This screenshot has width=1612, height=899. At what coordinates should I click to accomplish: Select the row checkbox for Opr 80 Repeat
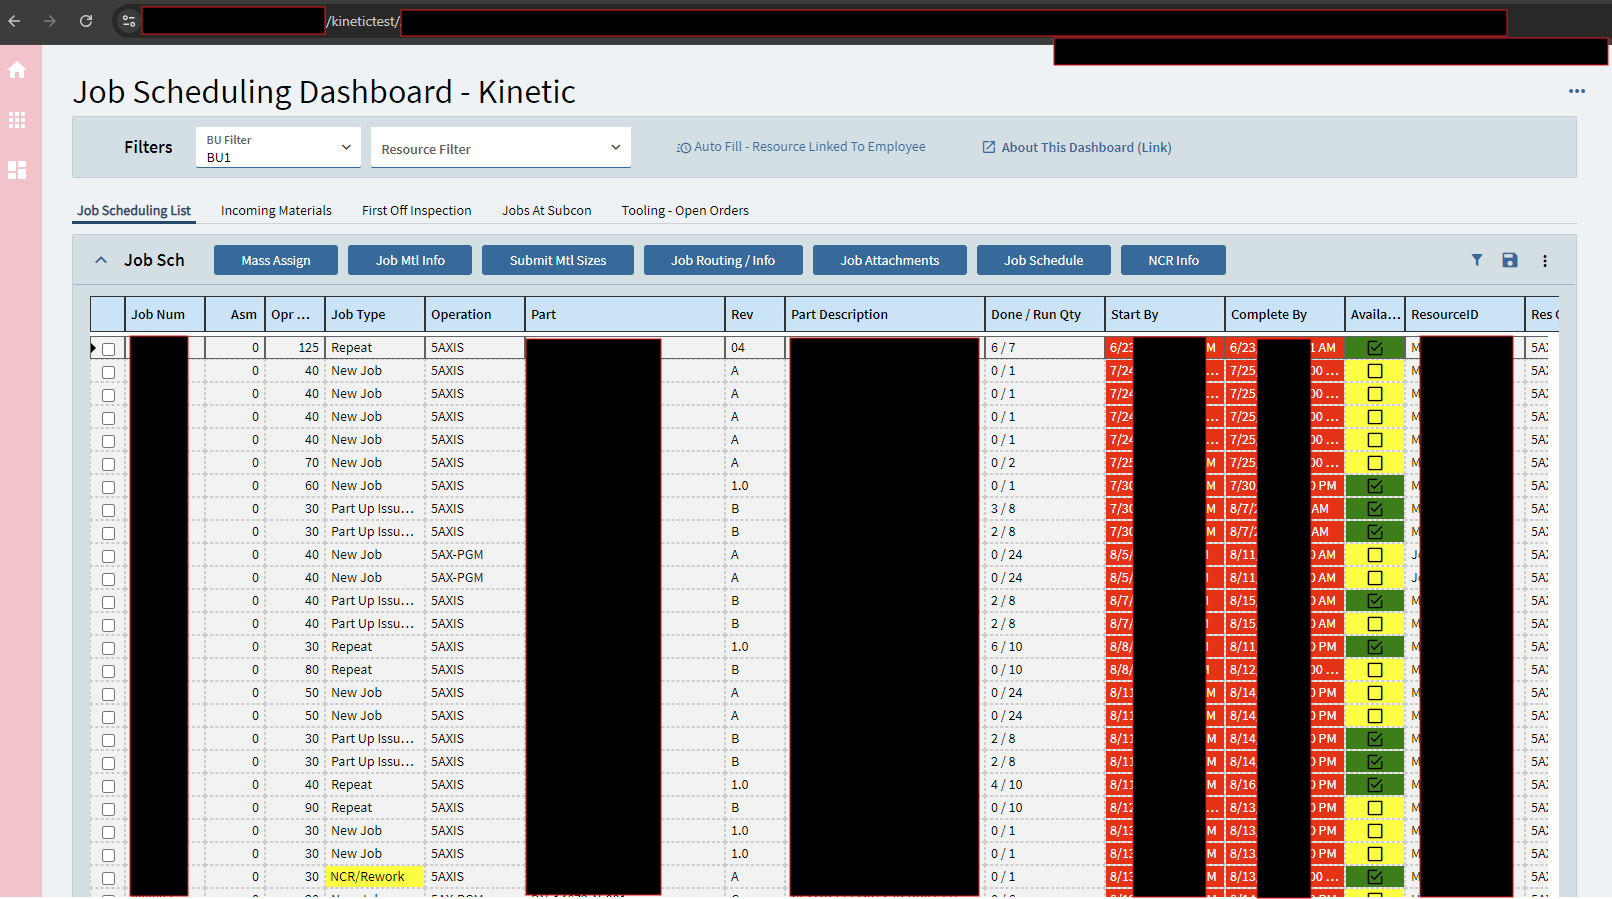pyautogui.click(x=109, y=671)
